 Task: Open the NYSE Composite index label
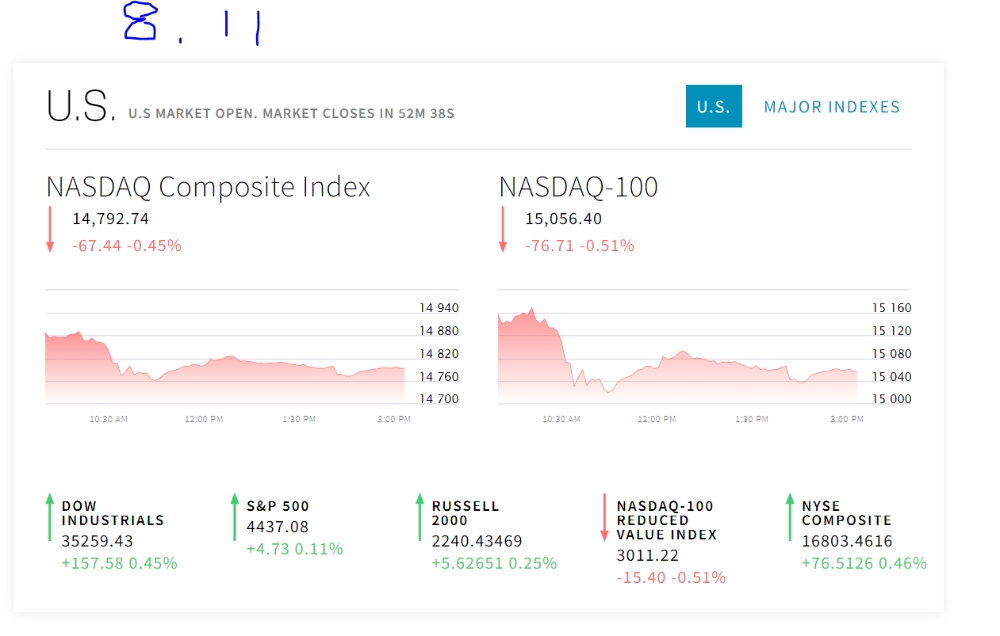[x=846, y=514]
